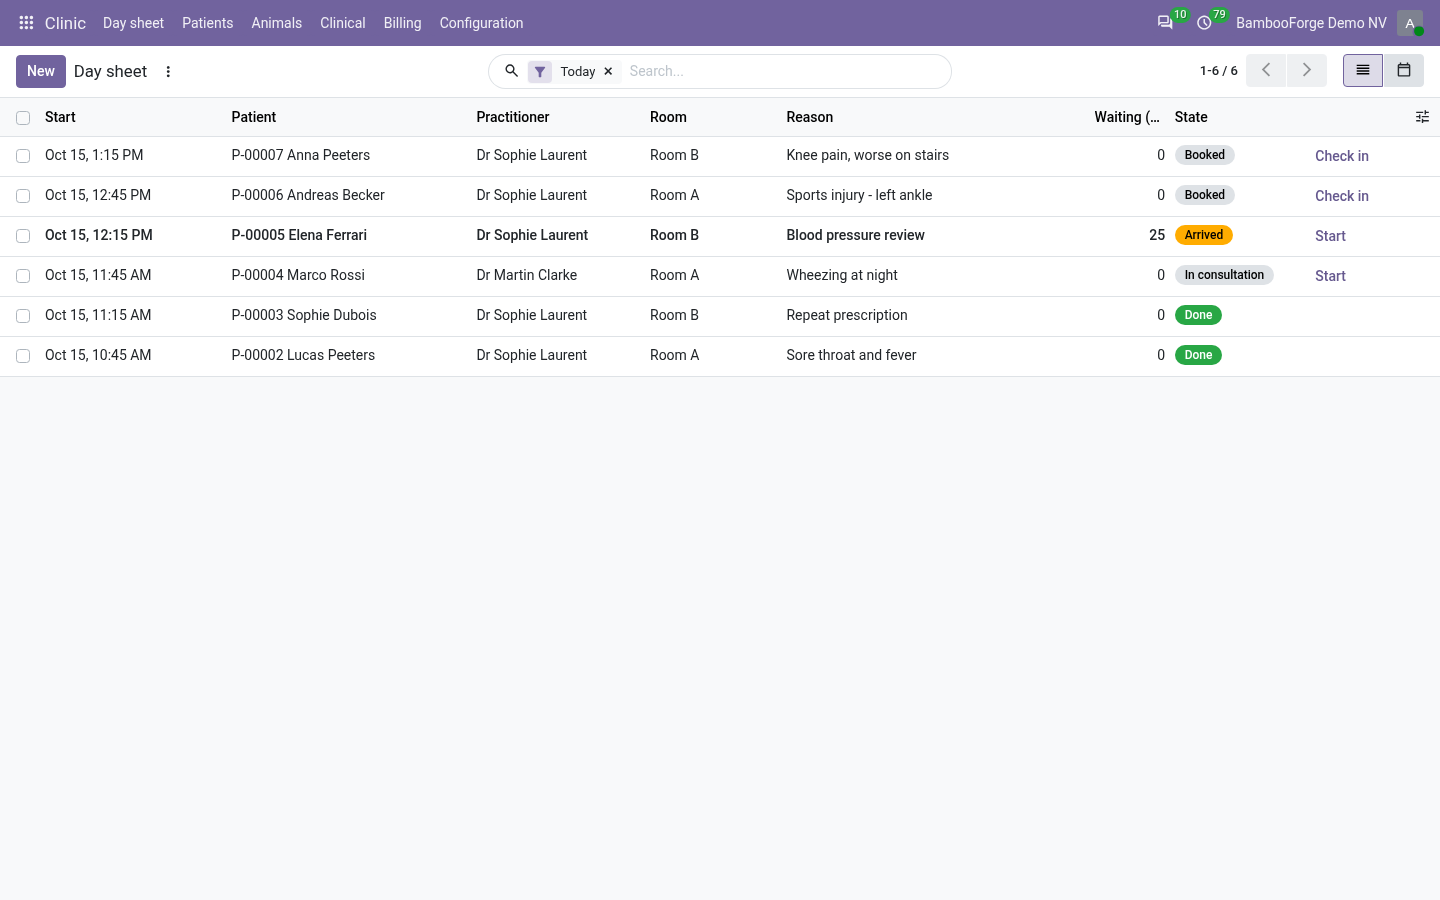This screenshot has width=1440, height=900.
Task: Sort by Reason column header
Action: (809, 117)
